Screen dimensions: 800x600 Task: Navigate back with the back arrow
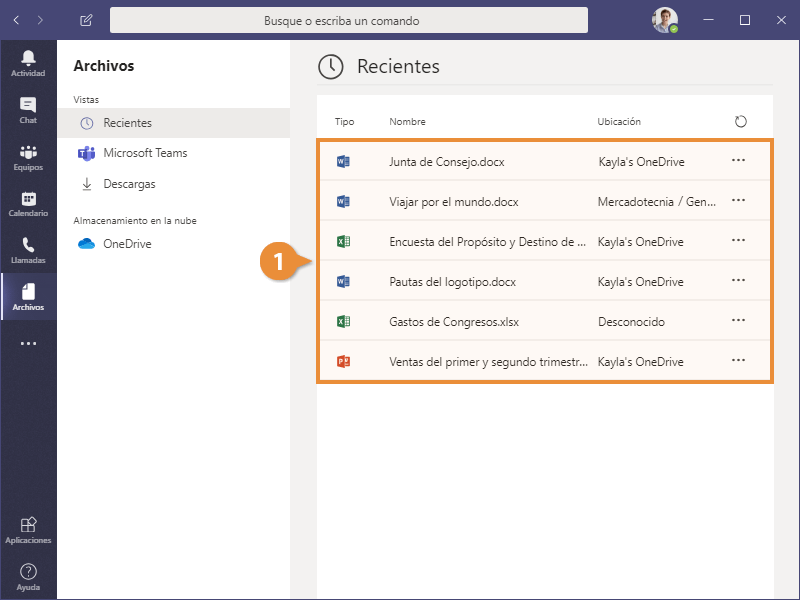(16, 19)
